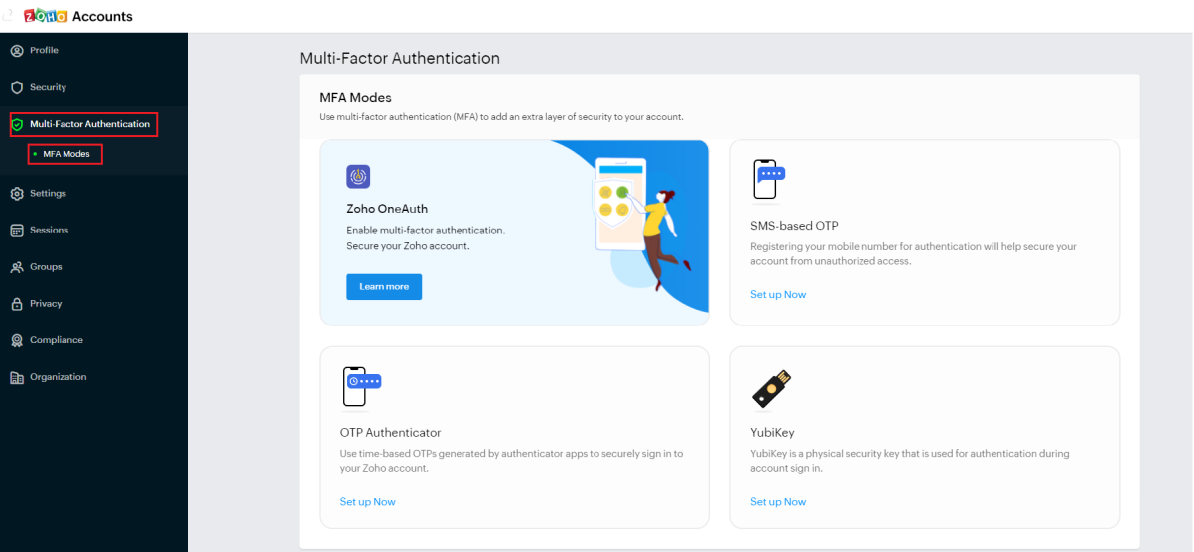Click the Multi-Factor Authentication page title
Screen dimensions: 1194x552
coord(400,59)
